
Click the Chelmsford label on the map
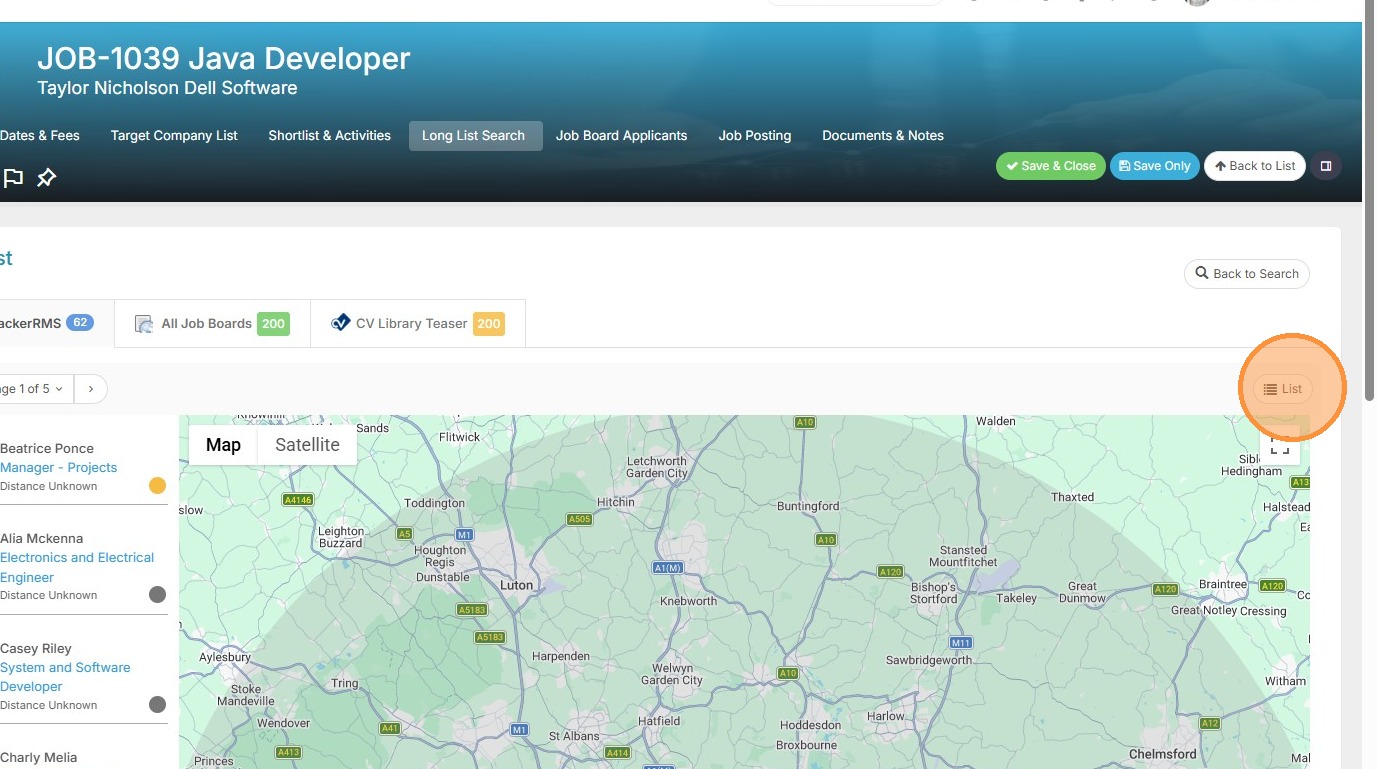[x=1162, y=754]
